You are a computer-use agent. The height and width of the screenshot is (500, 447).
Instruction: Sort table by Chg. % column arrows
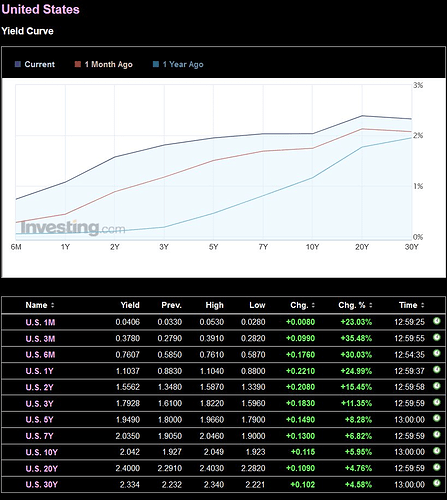tap(371, 305)
